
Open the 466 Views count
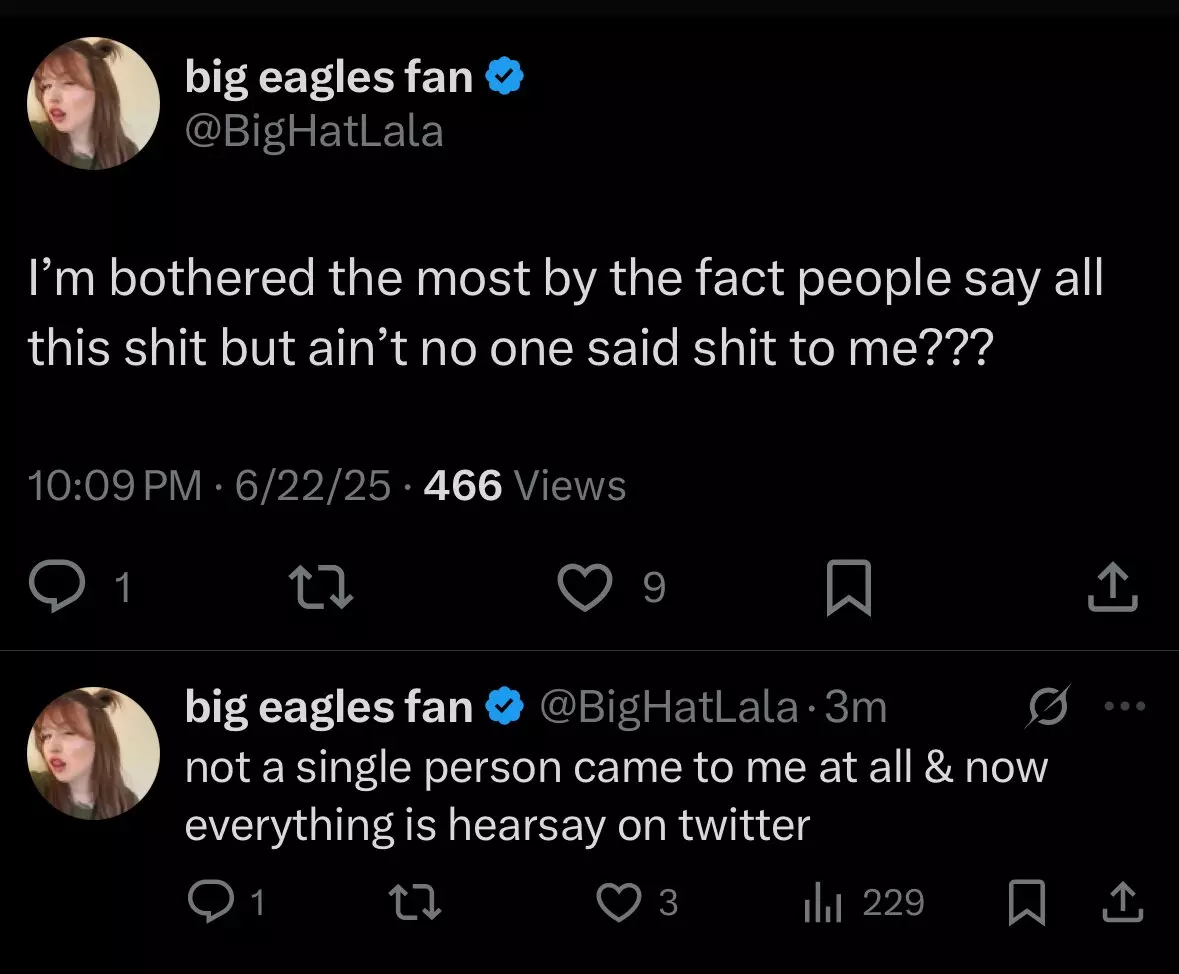pyautogui.click(x=524, y=485)
